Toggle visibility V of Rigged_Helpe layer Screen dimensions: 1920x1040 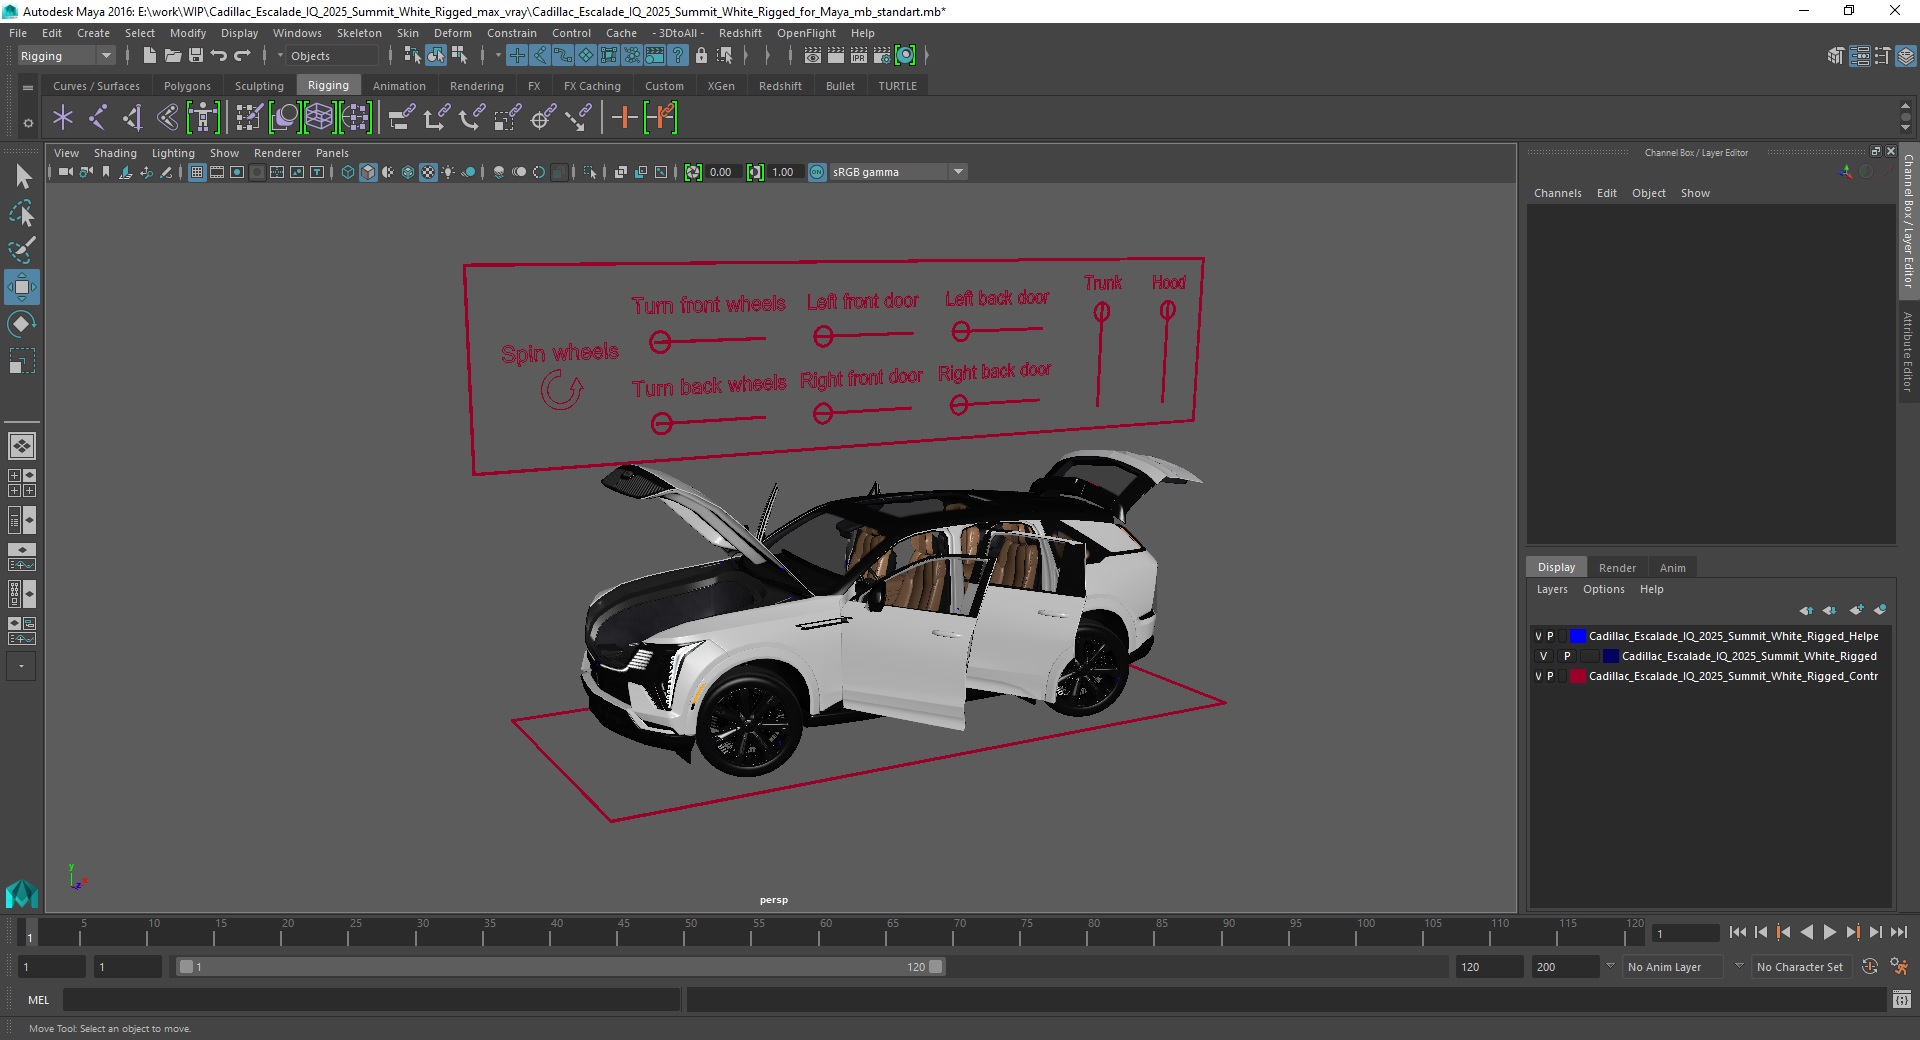click(1538, 636)
